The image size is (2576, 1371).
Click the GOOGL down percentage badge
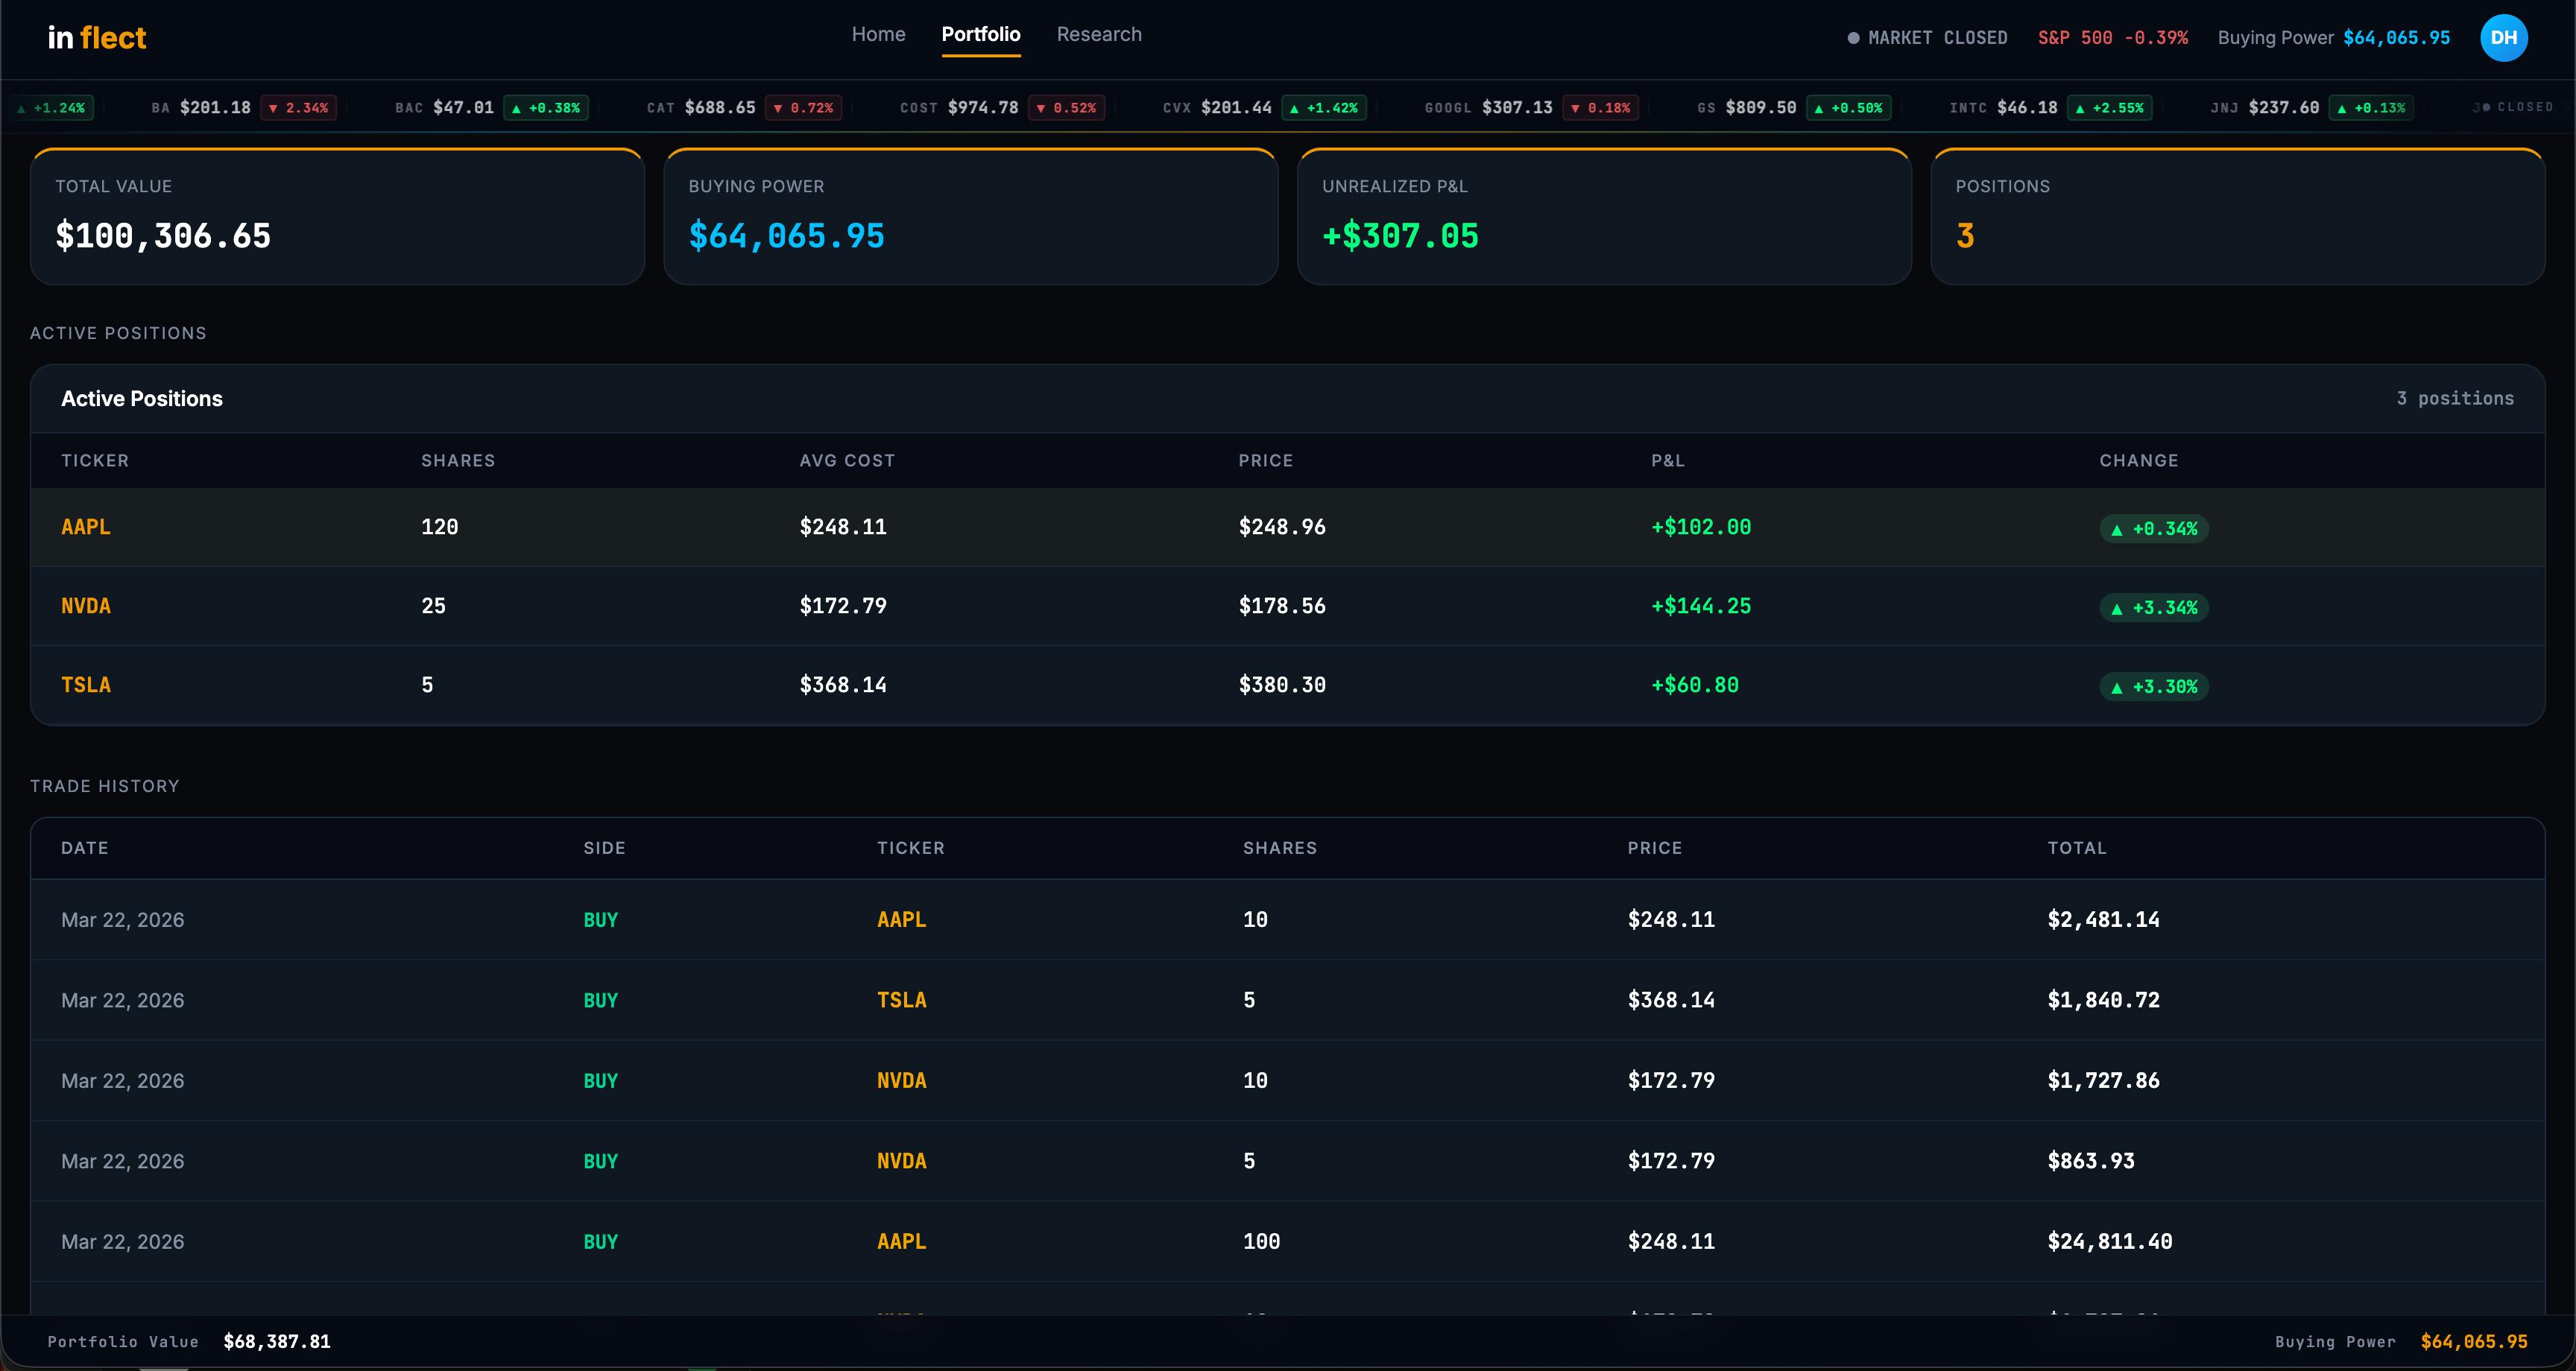(x=1600, y=108)
